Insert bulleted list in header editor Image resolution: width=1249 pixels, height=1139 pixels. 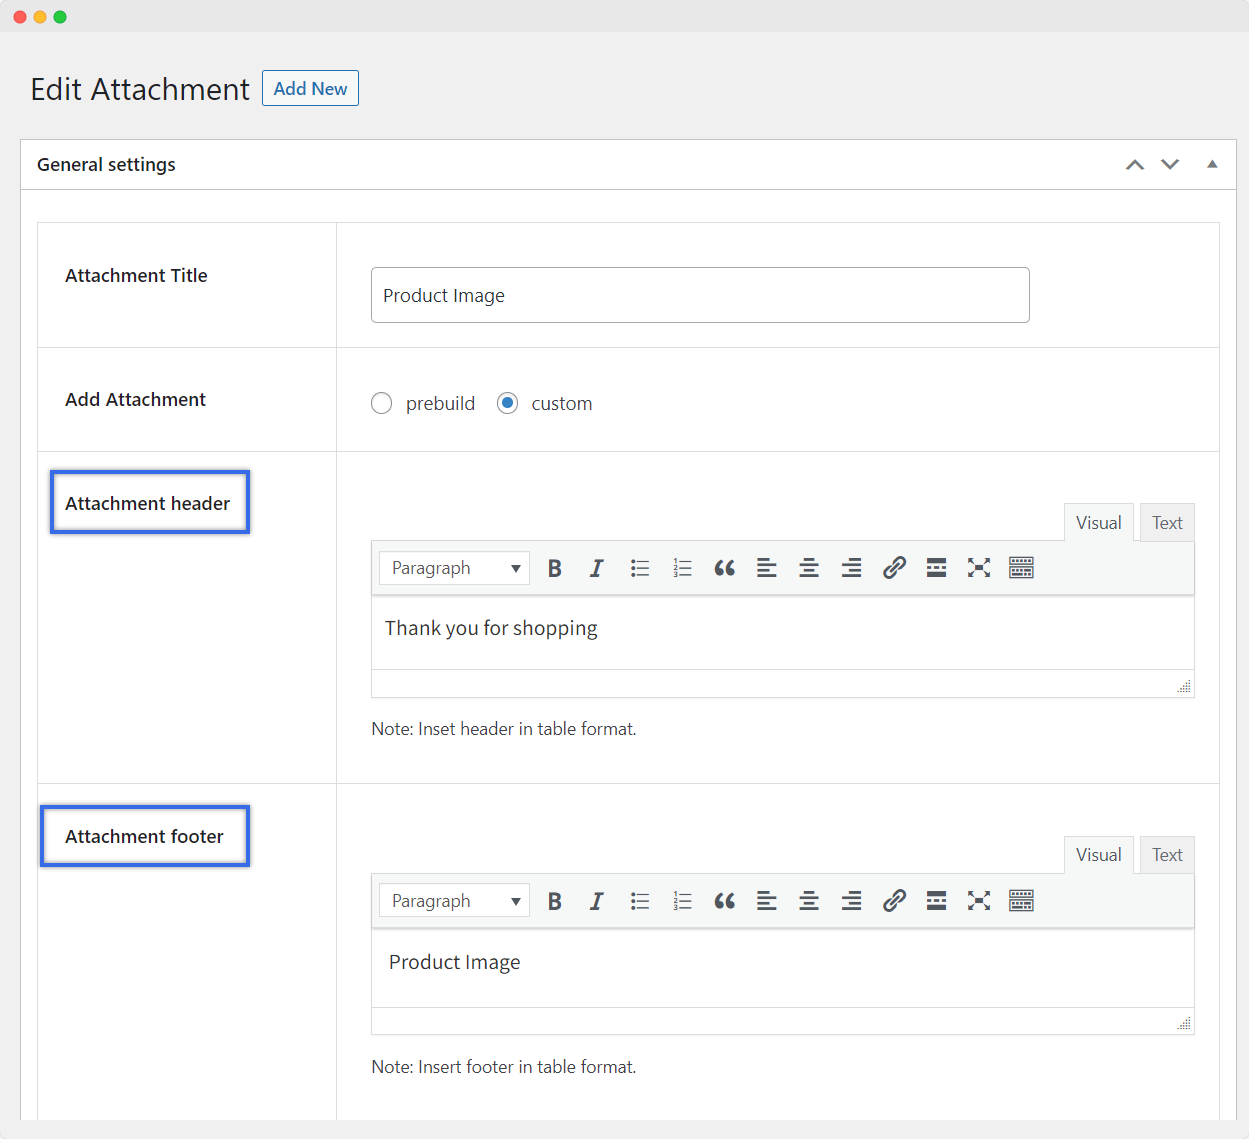coord(640,568)
